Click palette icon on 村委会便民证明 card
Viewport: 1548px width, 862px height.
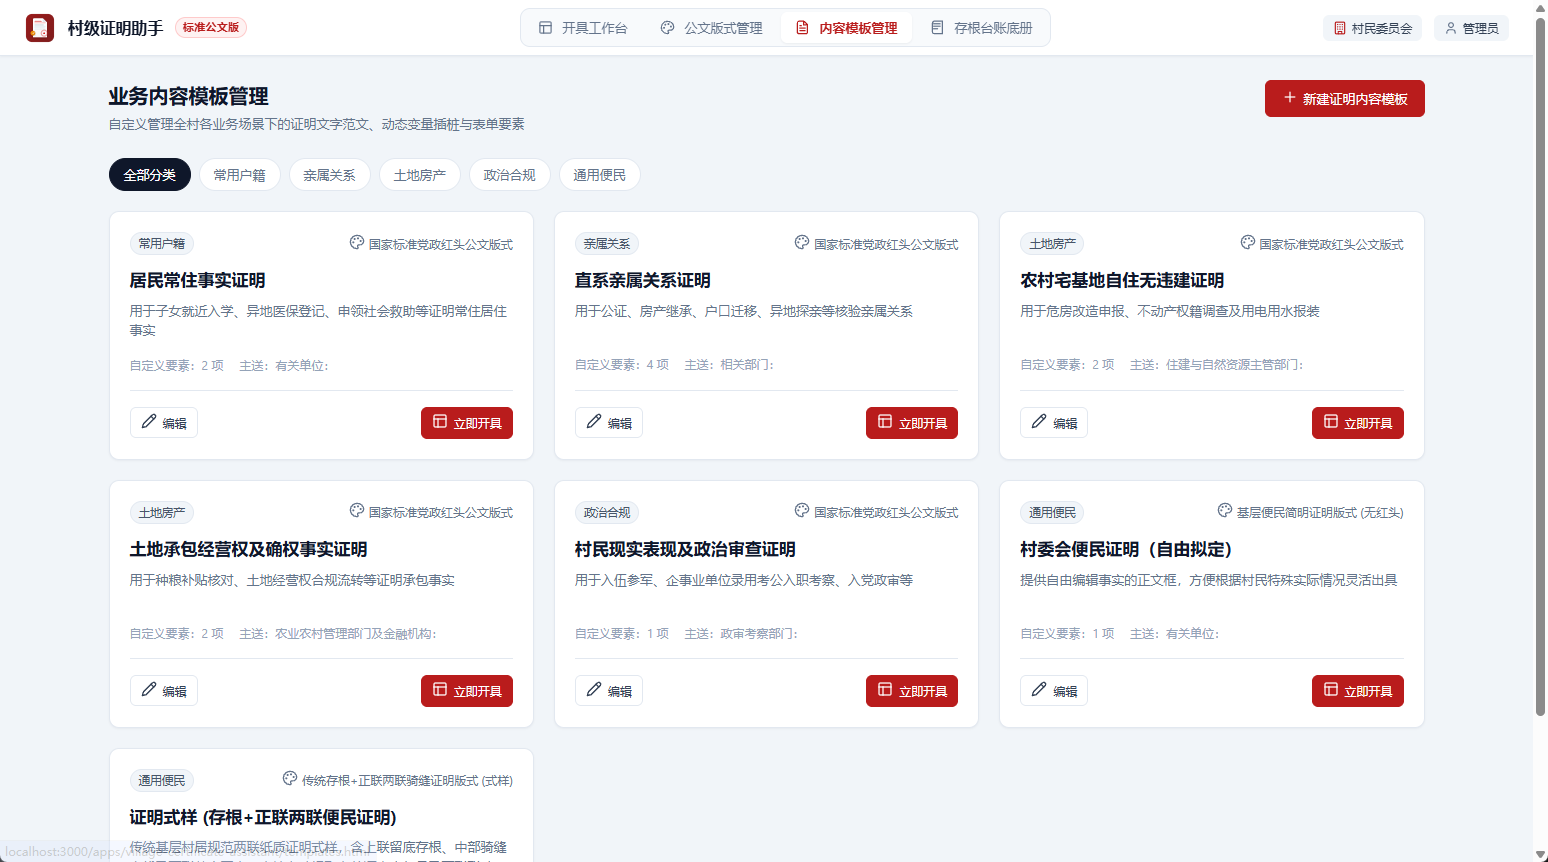[1225, 511]
